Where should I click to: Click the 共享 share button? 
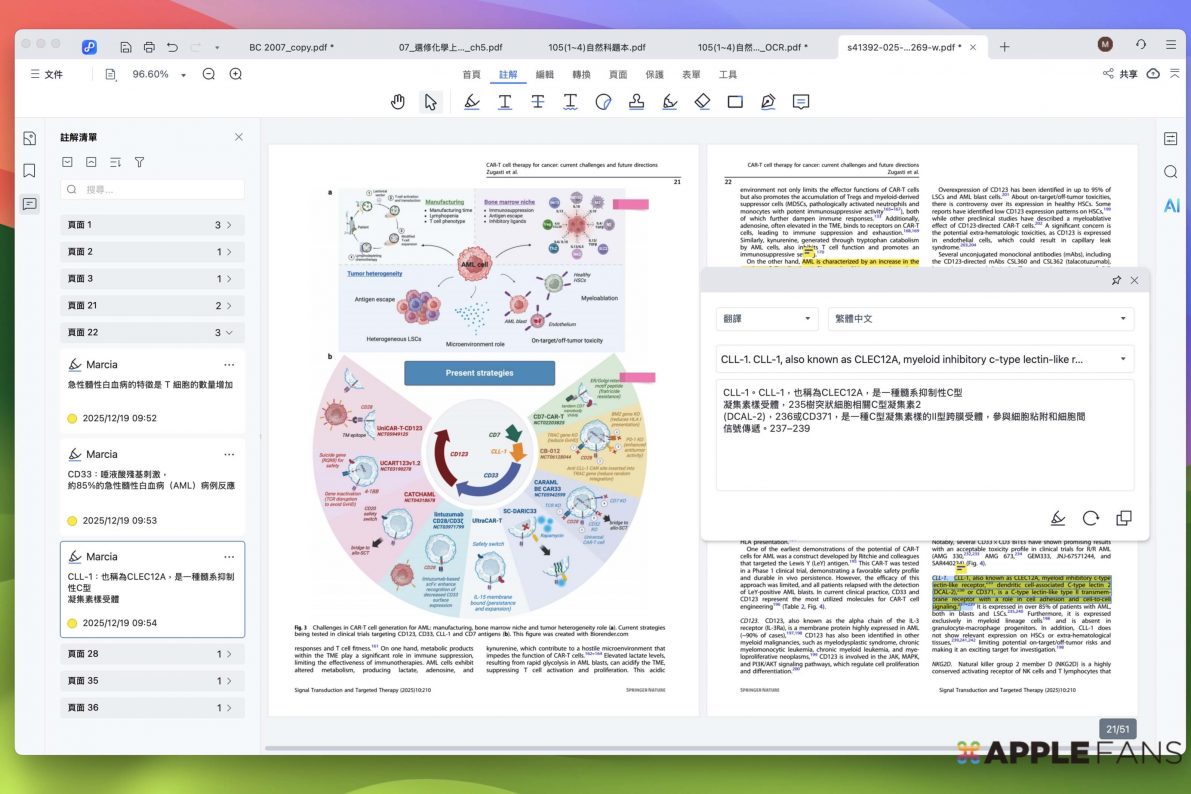click(x=1120, y=74)
